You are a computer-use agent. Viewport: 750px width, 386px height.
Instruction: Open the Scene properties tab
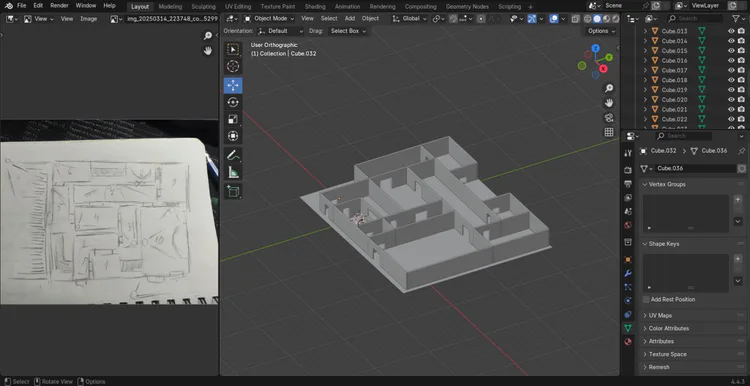(628, 211)
